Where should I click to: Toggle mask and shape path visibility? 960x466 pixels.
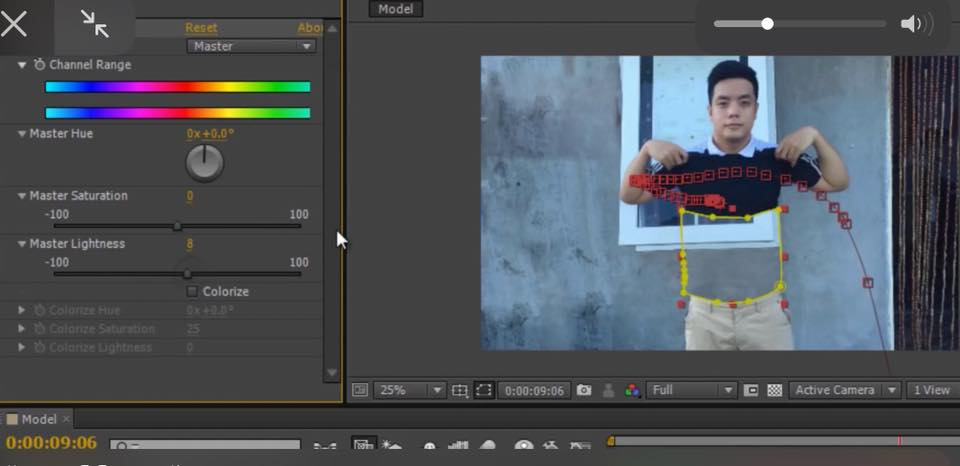pyautogui.click(x=484, y=390)
